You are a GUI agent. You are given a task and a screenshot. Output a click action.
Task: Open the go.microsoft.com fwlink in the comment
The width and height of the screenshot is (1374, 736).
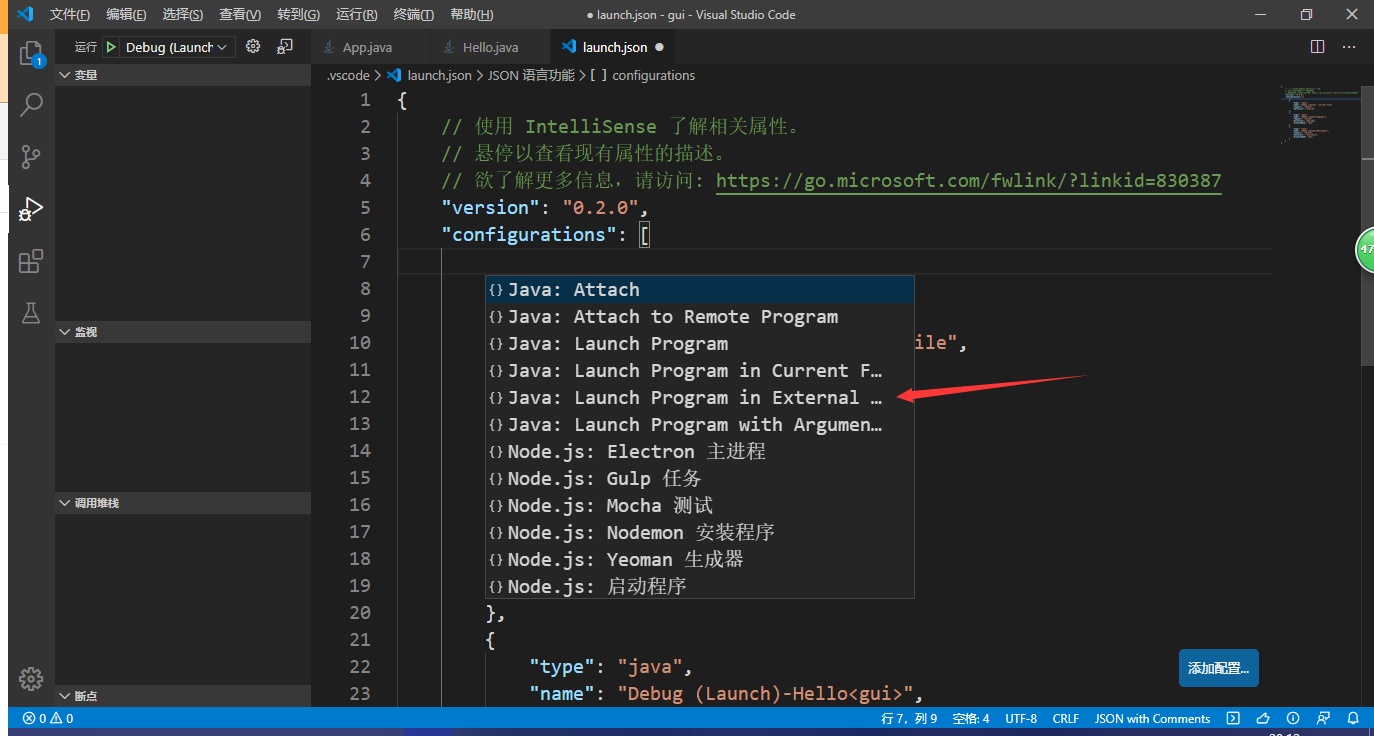tap(968, 180)
